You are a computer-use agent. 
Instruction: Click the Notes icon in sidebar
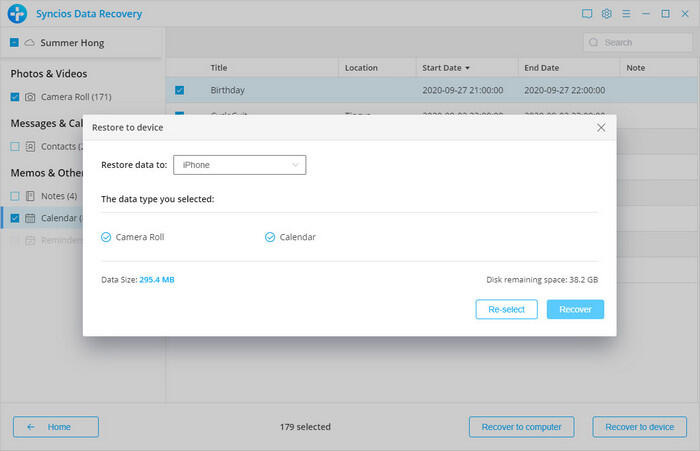pyautogui.click(x=30, y=195)
